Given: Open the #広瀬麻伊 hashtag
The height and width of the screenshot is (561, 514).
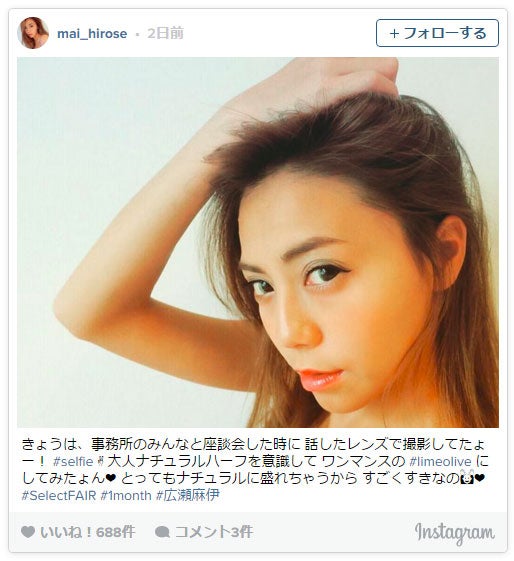Looking at the screenshot, I should tap(188, 496).
